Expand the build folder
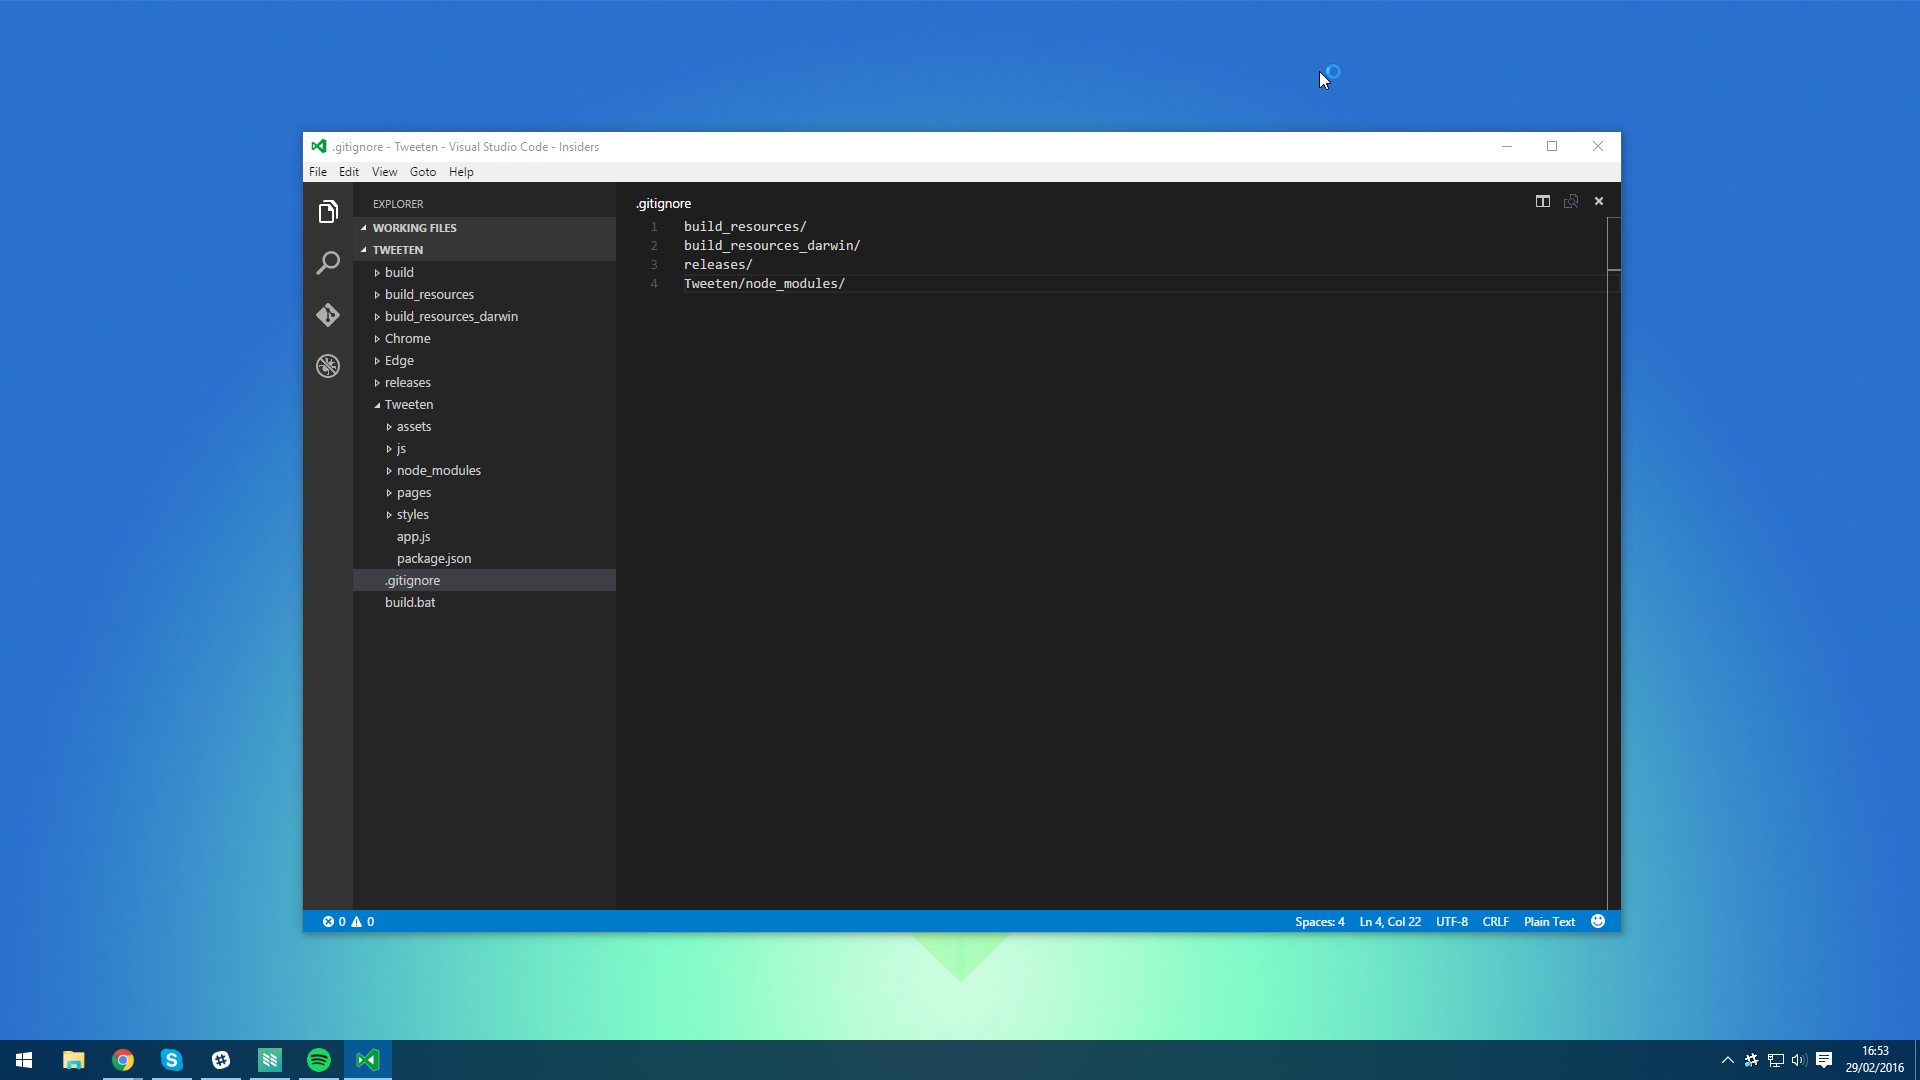The width and height of the screenshot is (1920, 1080). (484, 272)
